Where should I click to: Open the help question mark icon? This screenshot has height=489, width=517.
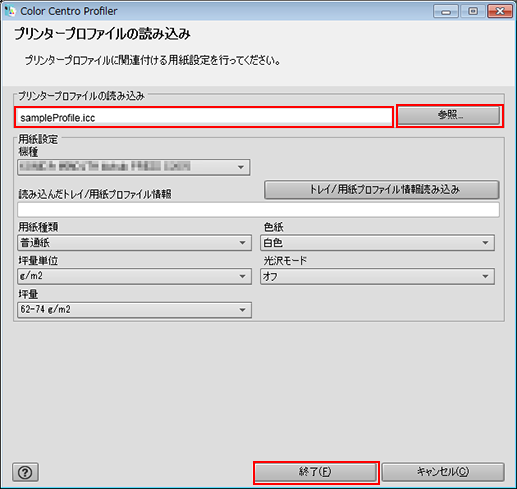click(25, 472)
